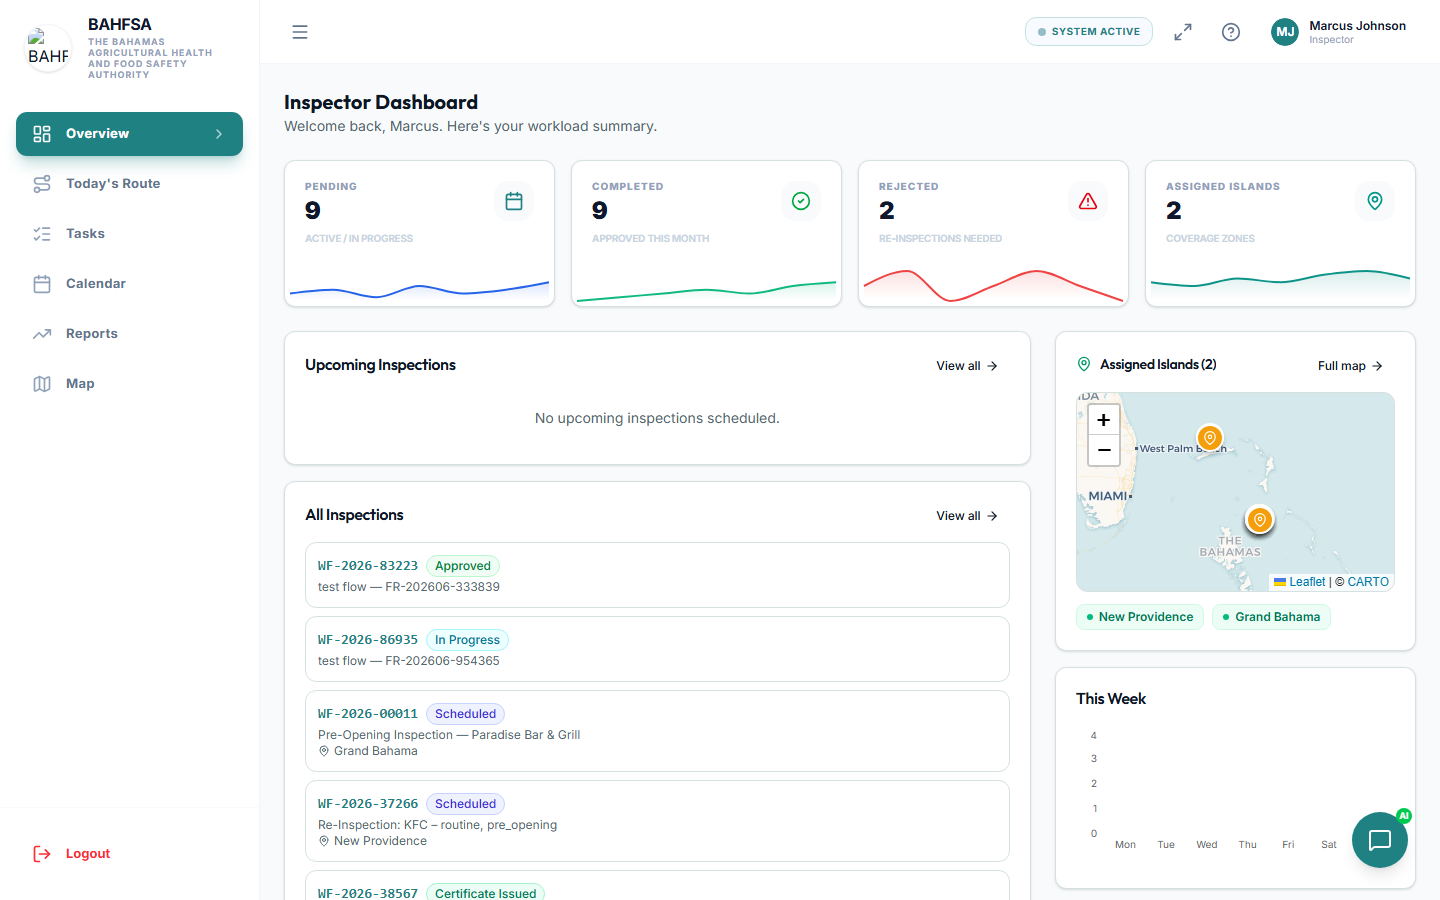Image resolution: width=1440 pixels, height=900 pixels.
Task: Open inspection WF-2026-00011
Action: (x=657, y=731)
